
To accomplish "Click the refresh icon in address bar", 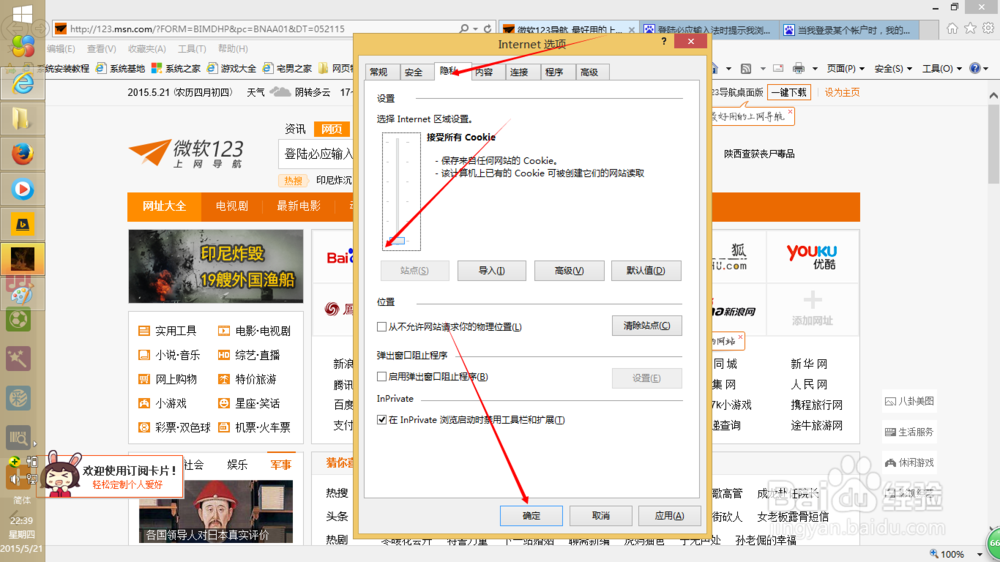I will tap(487, 29).
